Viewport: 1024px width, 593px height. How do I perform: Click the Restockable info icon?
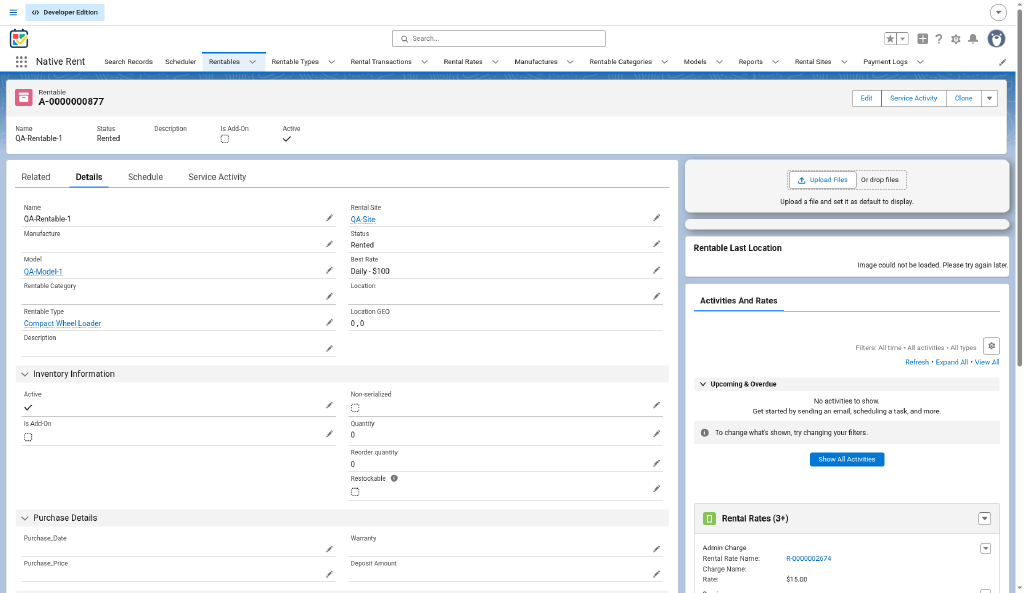pos(394,478)
